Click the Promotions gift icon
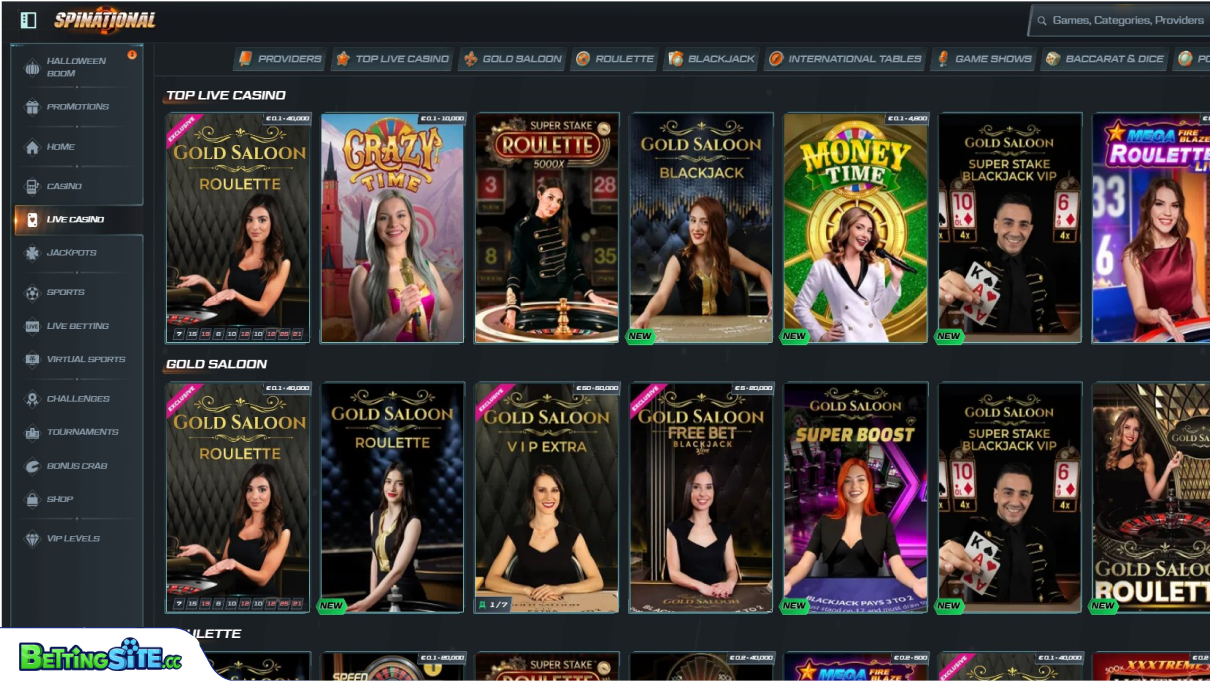The image size is (1210, 681). click(33, 107)
